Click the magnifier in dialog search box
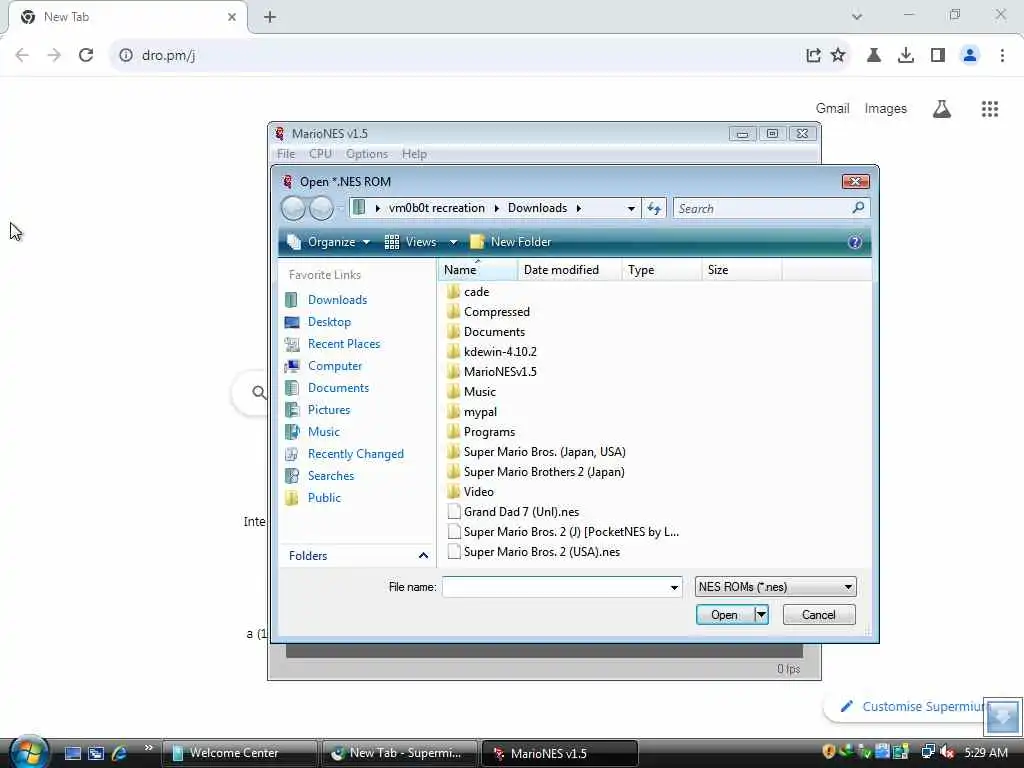Viewport: 1024px width, 768px height. click(858, 208)
